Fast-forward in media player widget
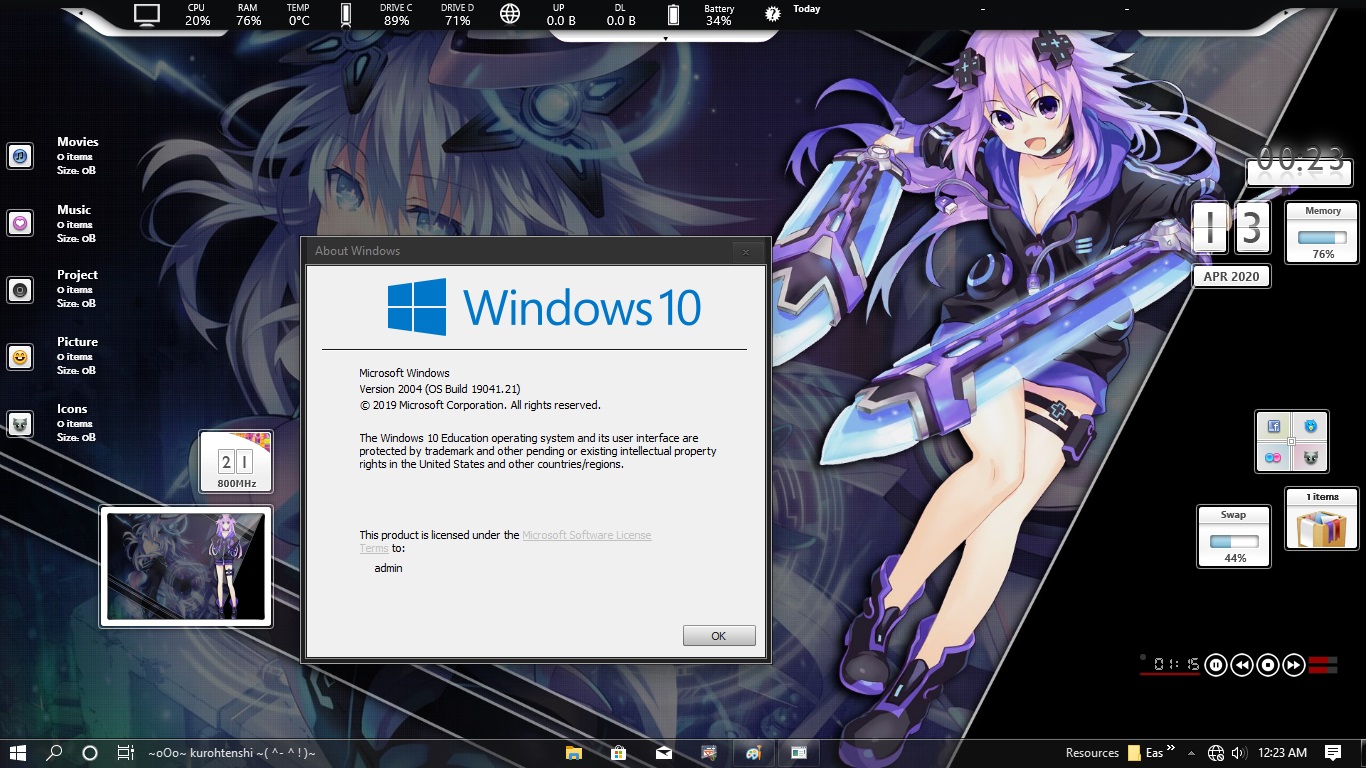The width and height of the screenshot is (1366, 768). (x=1293, y=664)
